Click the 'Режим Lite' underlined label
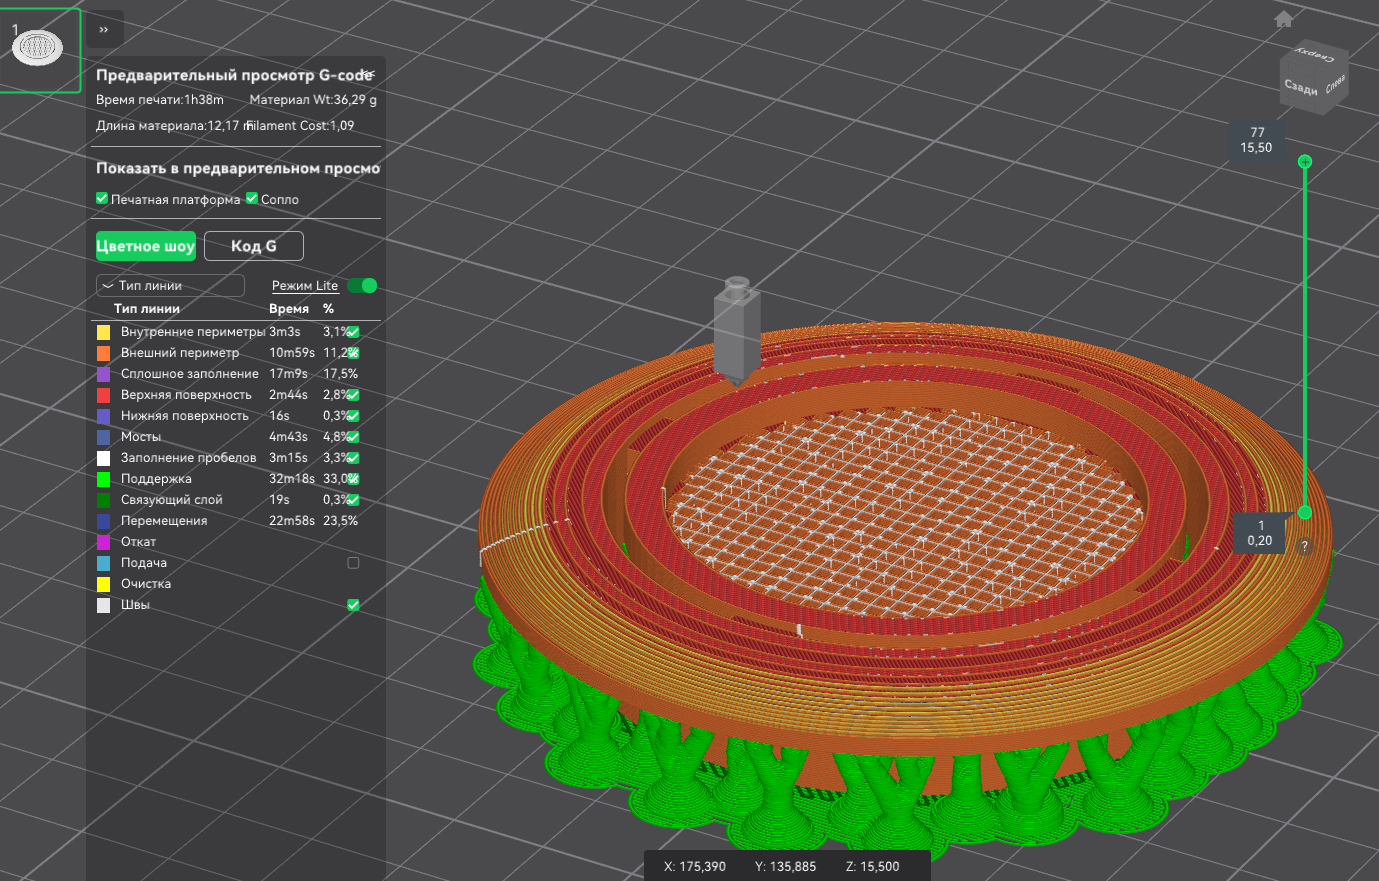1379x881 pixels. [x=305, y=286]
